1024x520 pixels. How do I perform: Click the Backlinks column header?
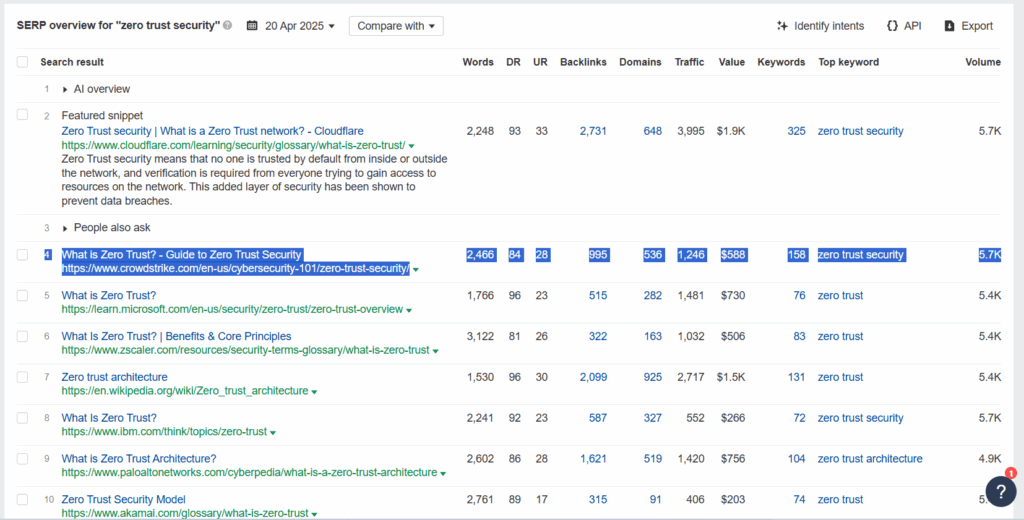pos(583,62)
